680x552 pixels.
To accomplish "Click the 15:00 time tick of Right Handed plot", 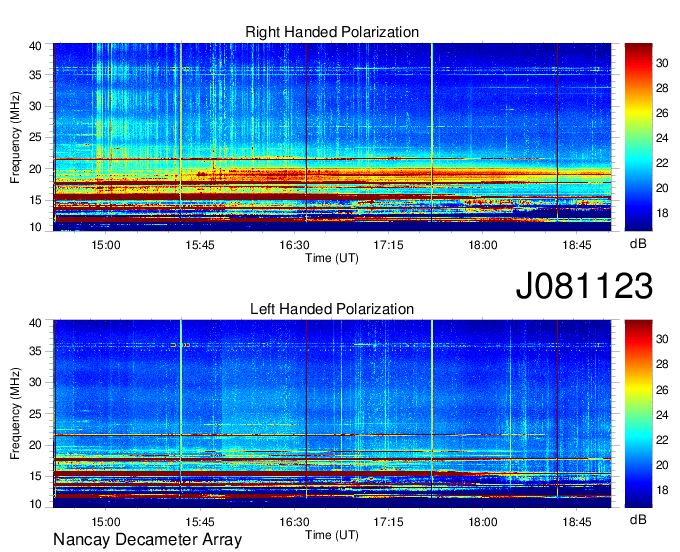I will point(106,245).
